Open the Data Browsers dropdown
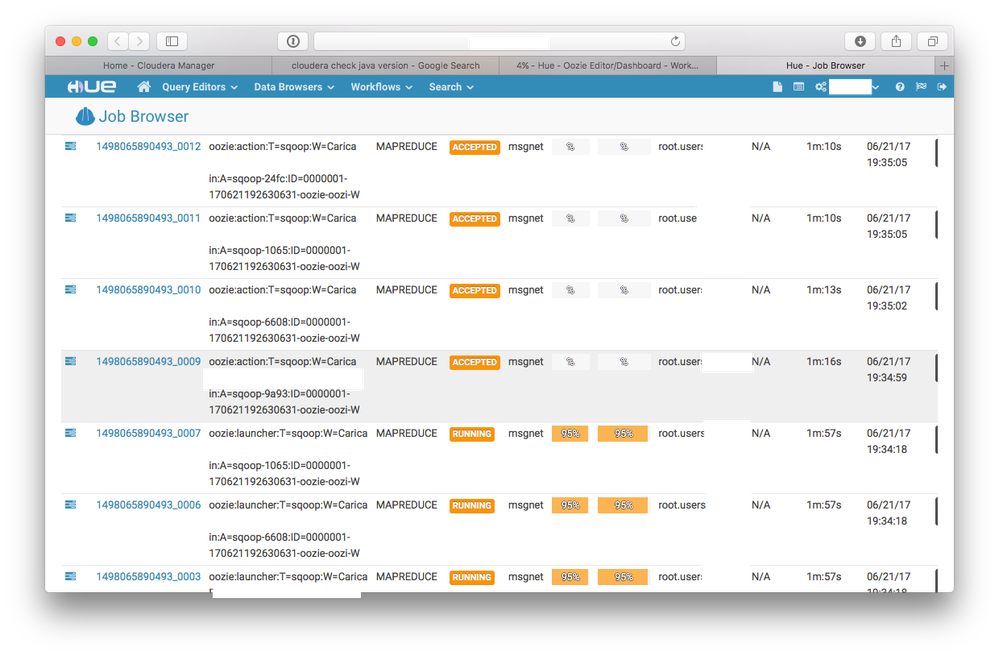 (294, 87)
